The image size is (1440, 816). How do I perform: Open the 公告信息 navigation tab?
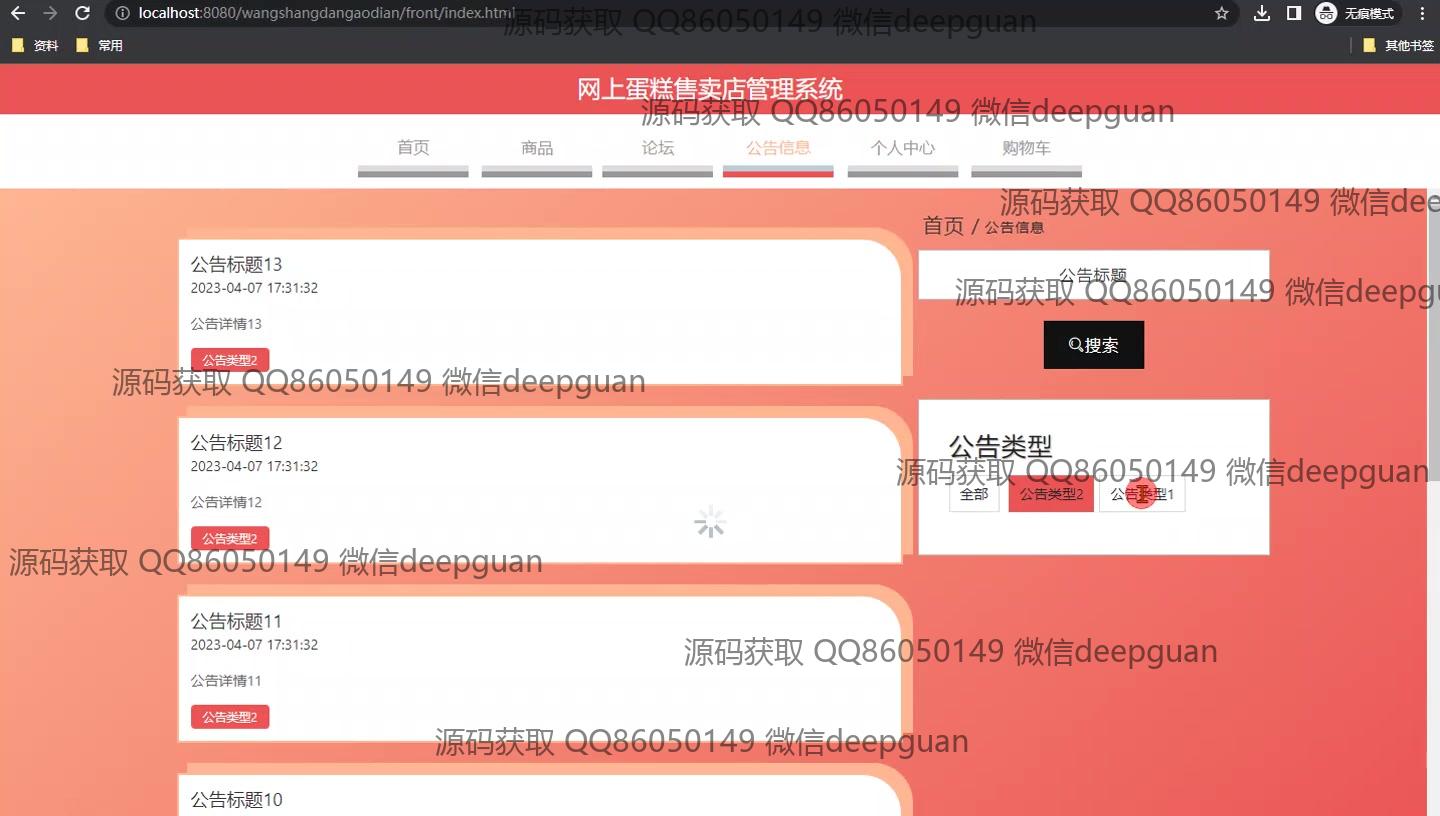[x=778, y=148]
